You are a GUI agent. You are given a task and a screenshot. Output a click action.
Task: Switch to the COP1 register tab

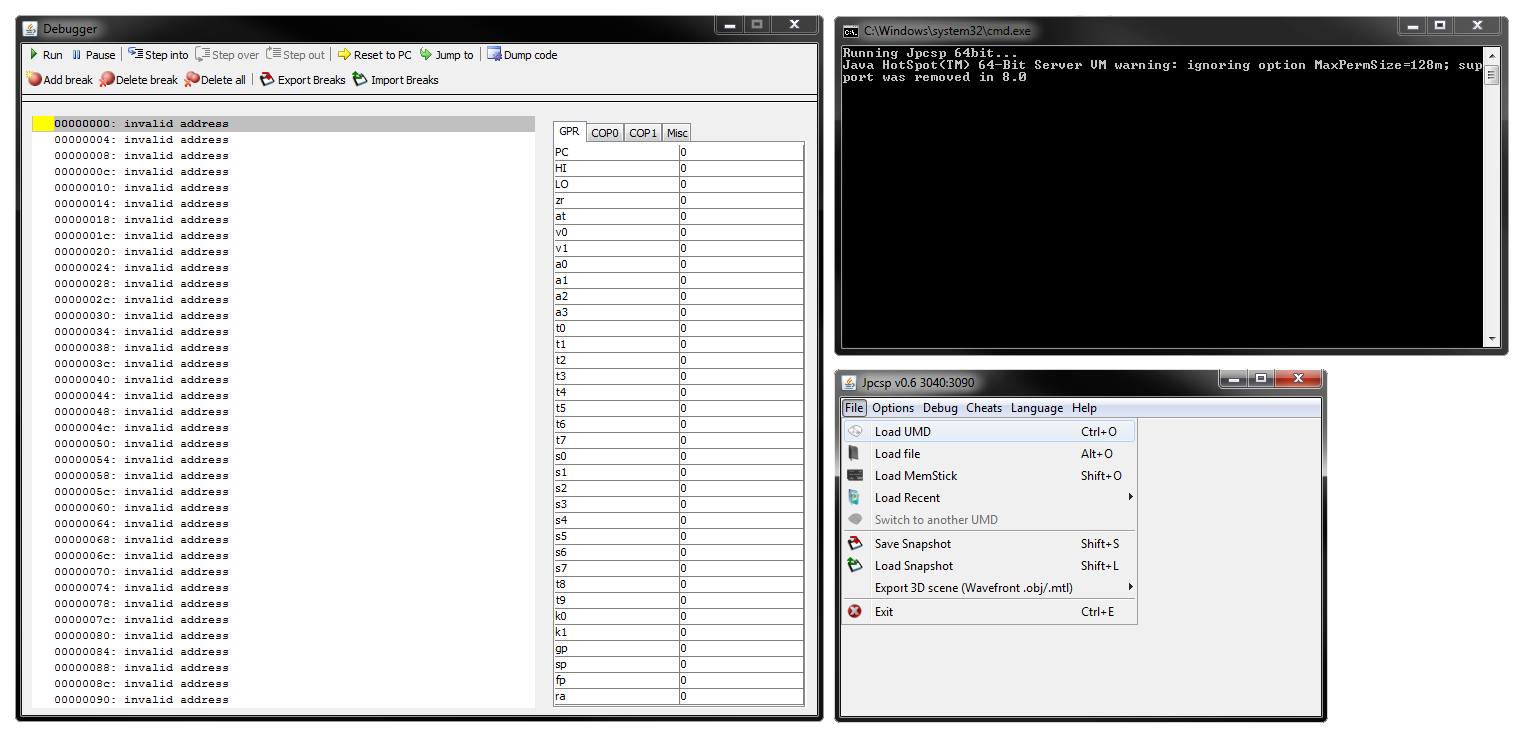pyautogui.click(x=643, y=133)
